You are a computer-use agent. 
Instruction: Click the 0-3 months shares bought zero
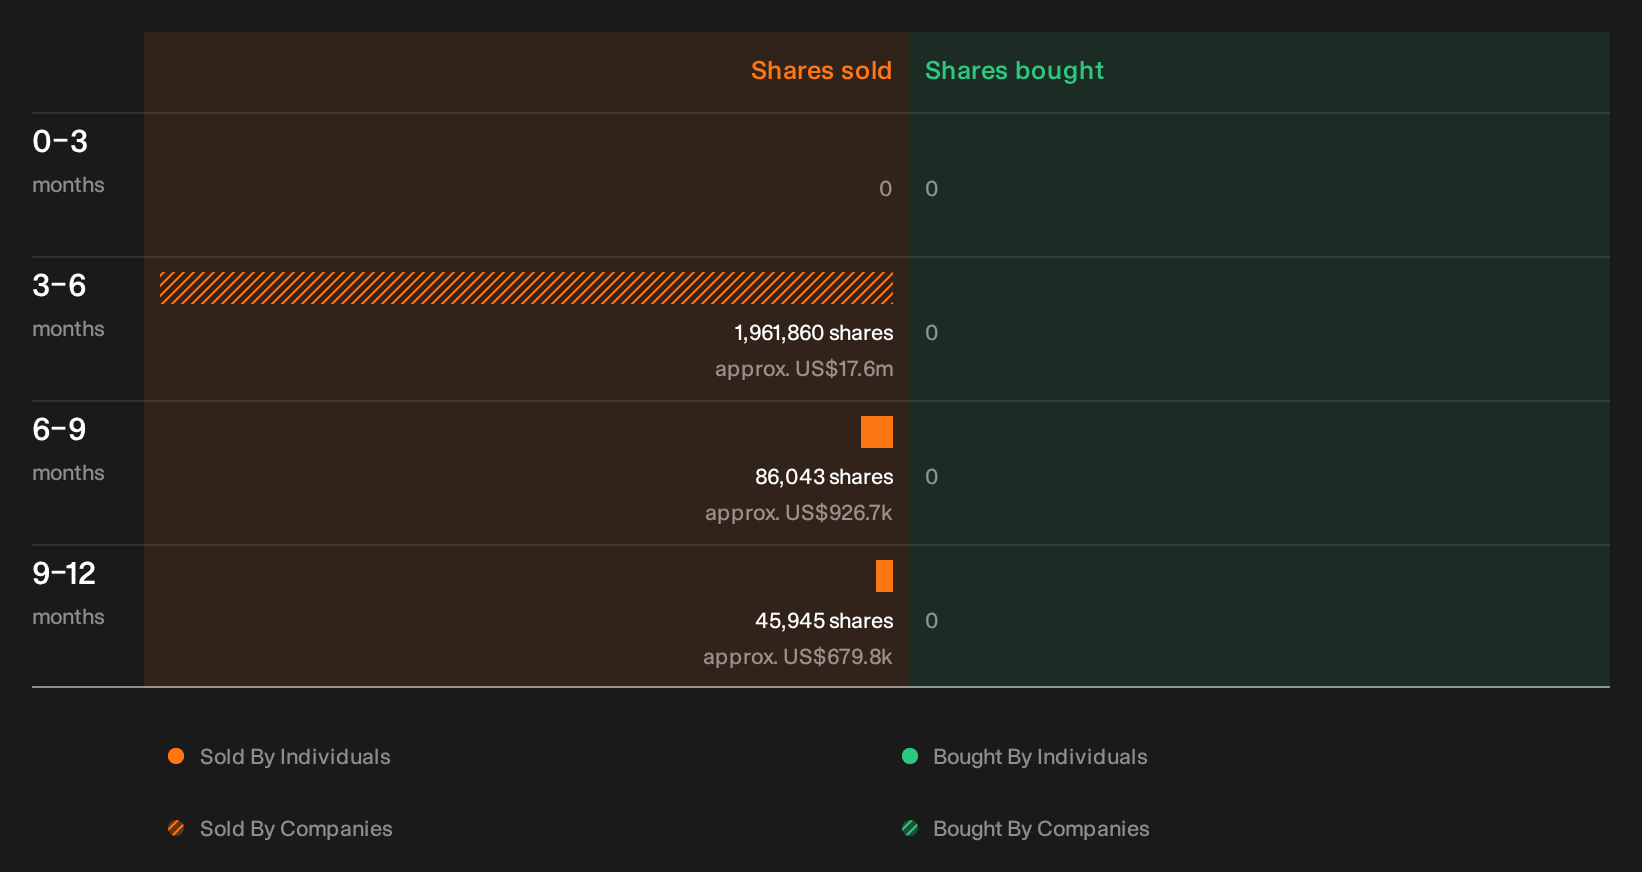click(x=932, y=189)
